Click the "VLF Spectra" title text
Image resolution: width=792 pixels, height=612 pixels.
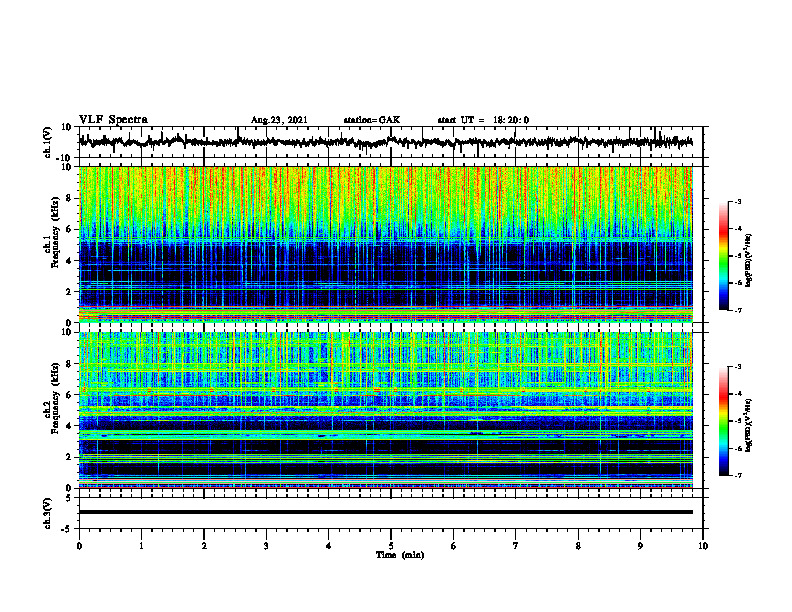(x=113, y=120)
